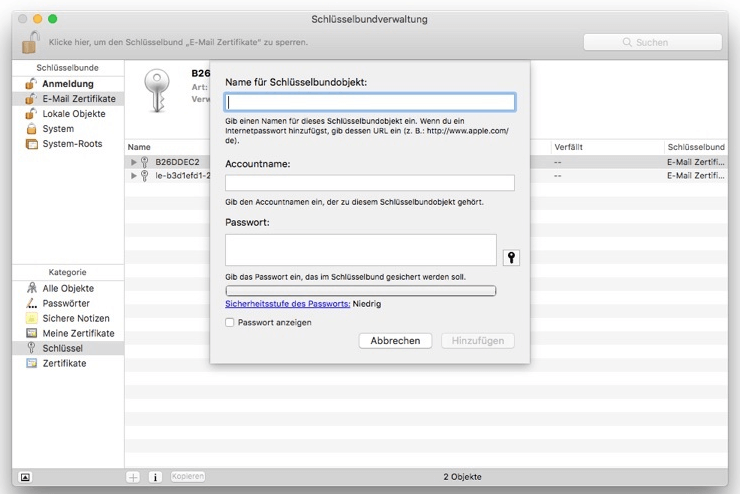Open Sicherheitsstufe des Passworts link
This screenshot has width=740, height=494.
coord(288,304)
